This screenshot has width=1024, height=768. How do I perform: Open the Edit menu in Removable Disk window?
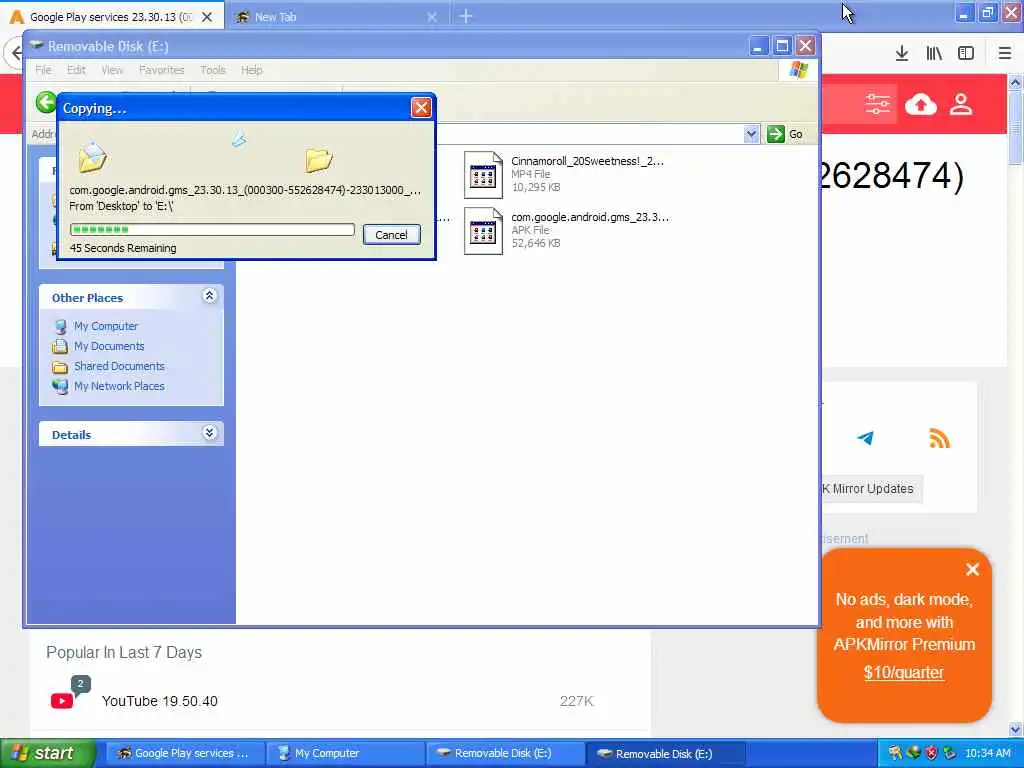coord(76,70)
